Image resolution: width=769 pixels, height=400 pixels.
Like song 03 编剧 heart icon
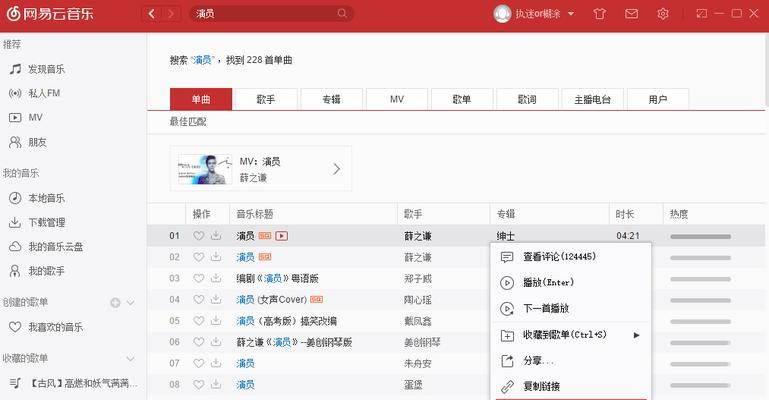198,278
